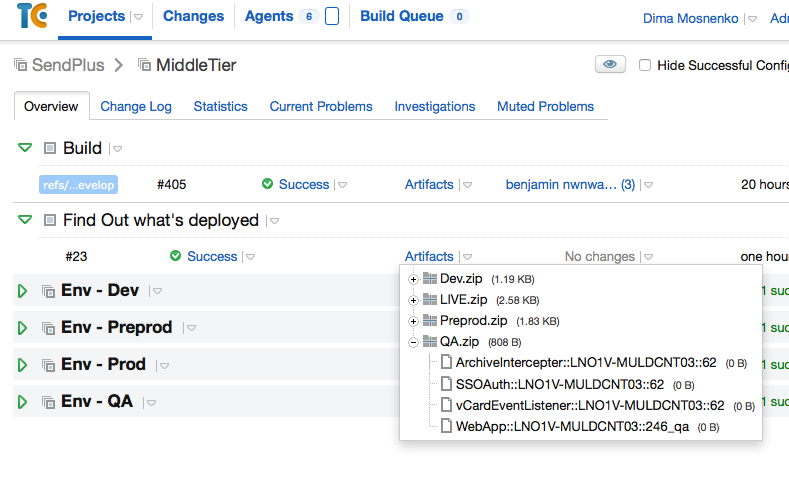The width and height of the screenshot is (789, 491).
Task: Expand the Env - Prod project
Action: [22, 365]
